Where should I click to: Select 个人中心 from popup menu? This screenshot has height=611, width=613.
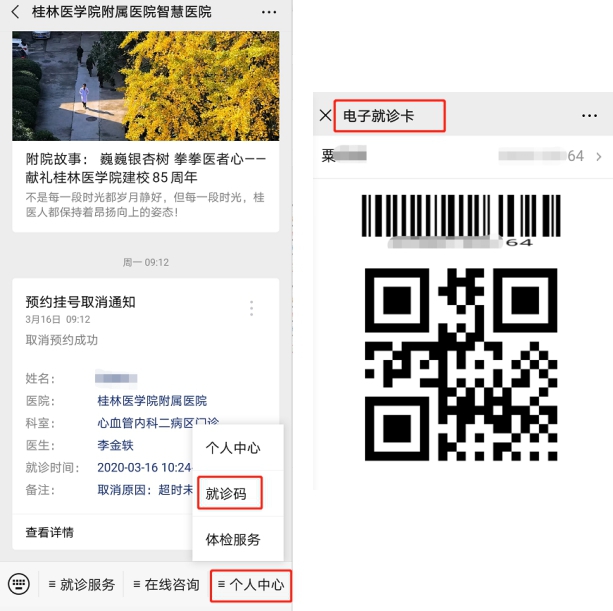click(x=233, y=447)
